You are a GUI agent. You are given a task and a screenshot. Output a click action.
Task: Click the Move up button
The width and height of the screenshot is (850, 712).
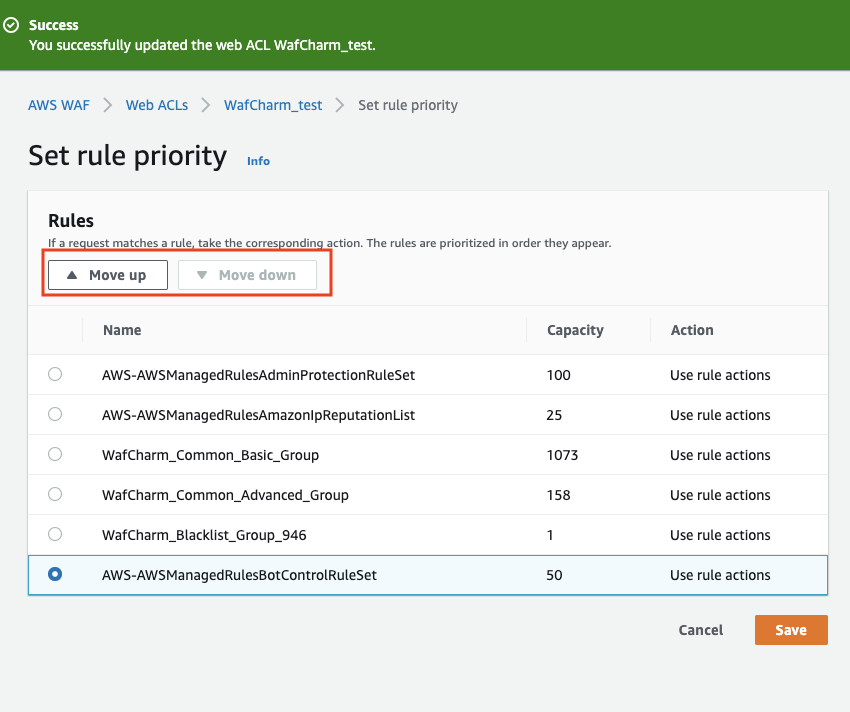click(x=108, y=275)
